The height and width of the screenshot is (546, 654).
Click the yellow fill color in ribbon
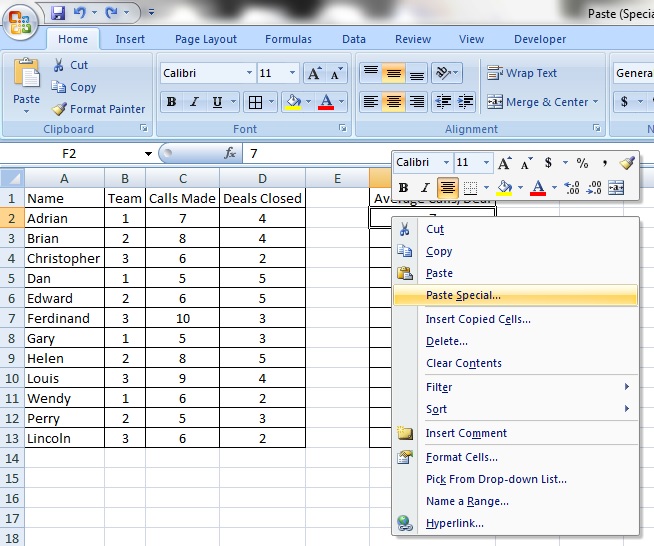pyautogui.click(x=292, y=102)
